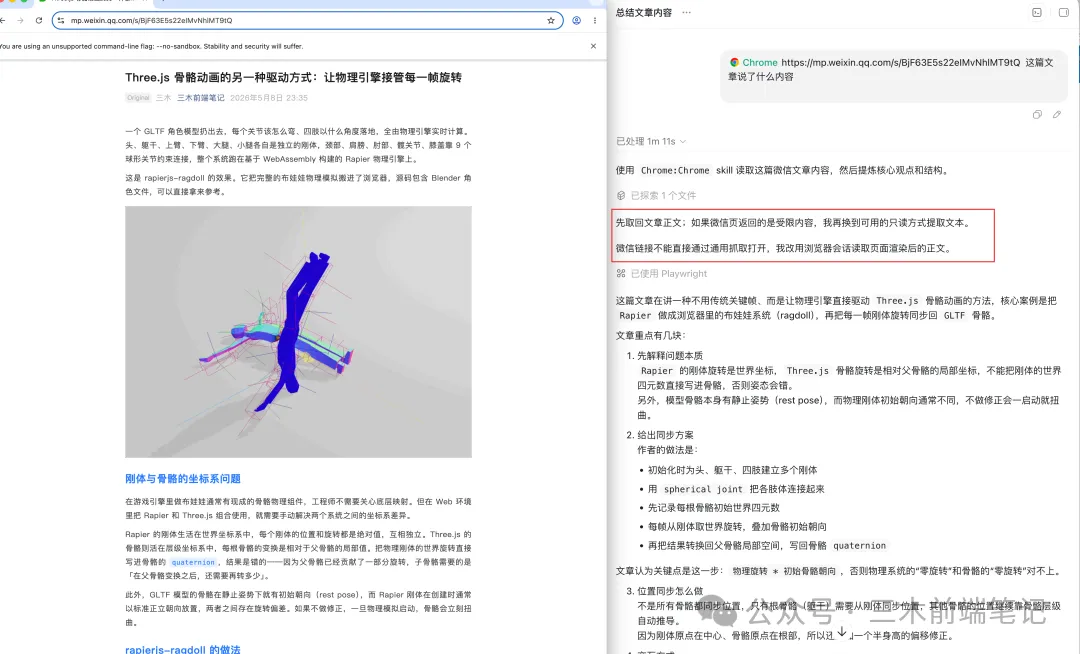Viewport: 1080px width, 654px height.
Task: Open the 三木前端笔记 account link
Action: tap(200, 98)
